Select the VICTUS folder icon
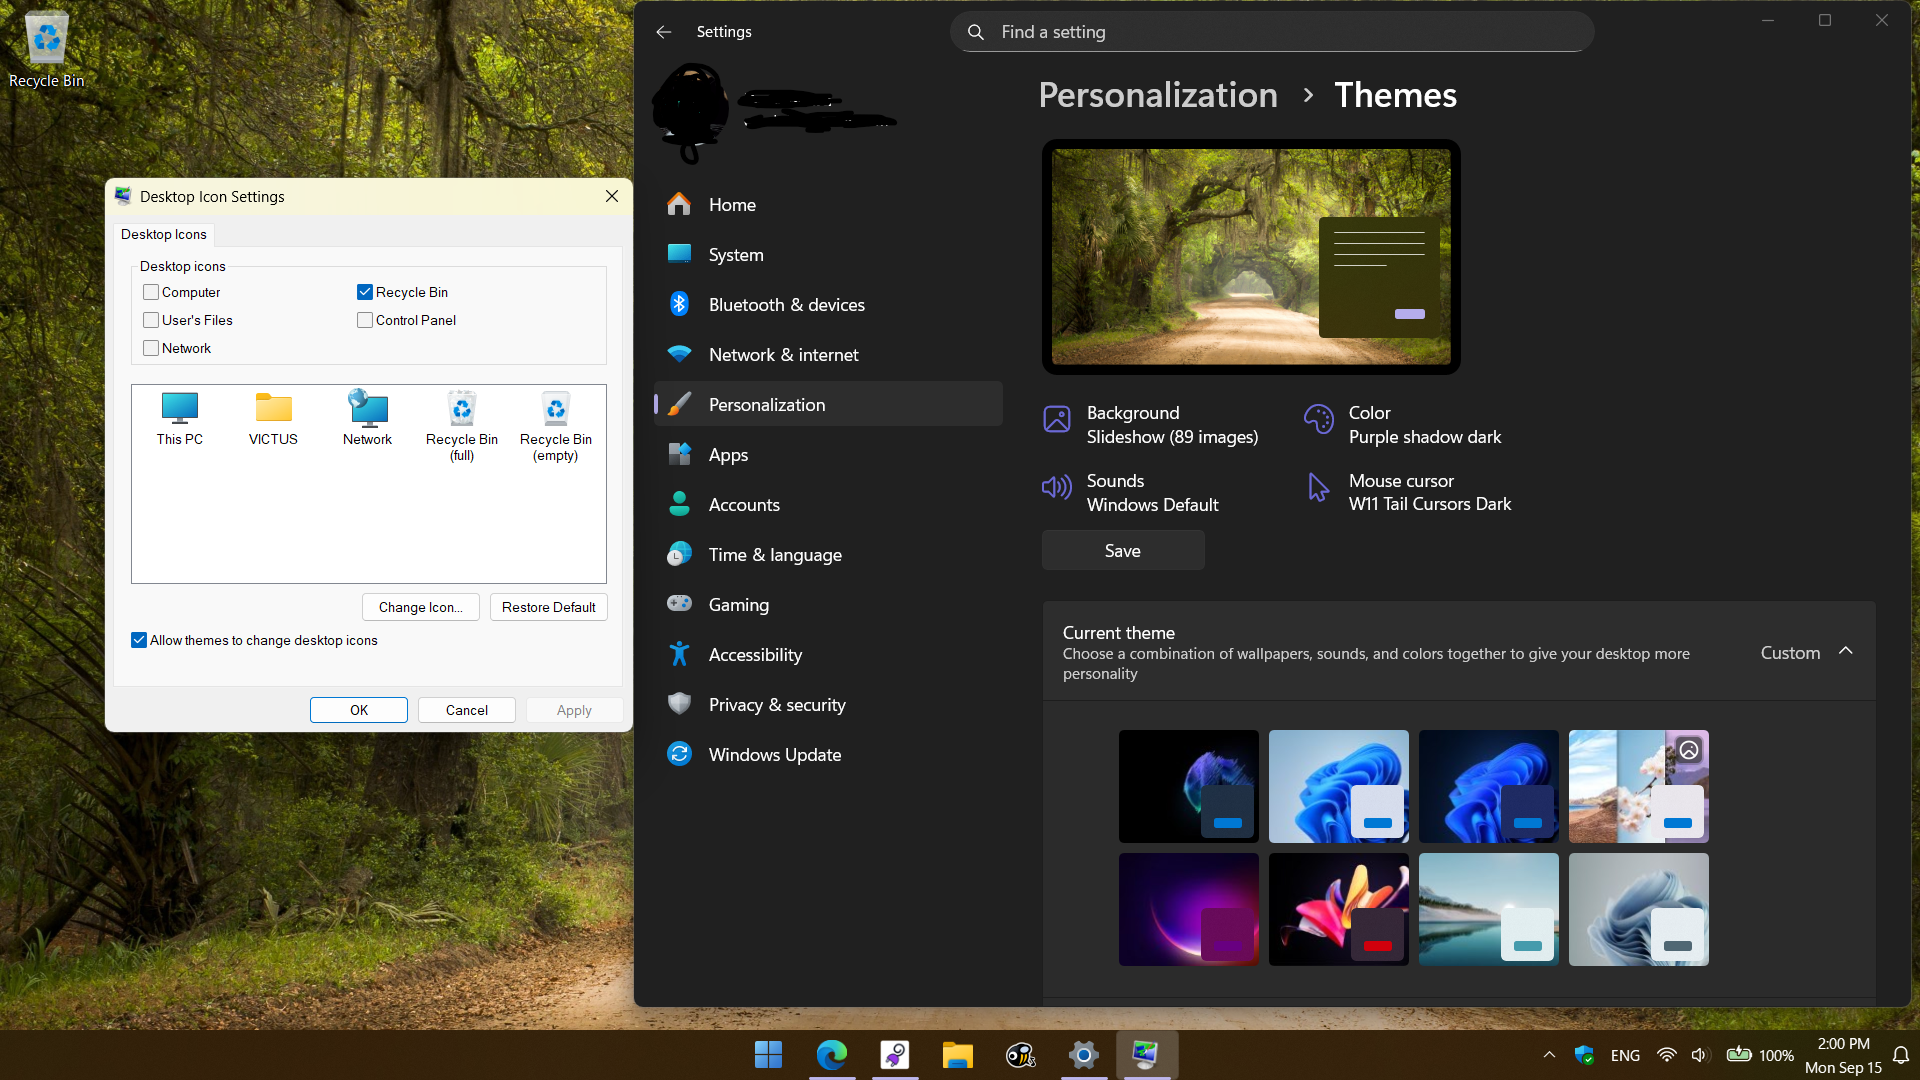The height and width of the screenshot is (1080, 1920). click(x=273, y=418)
